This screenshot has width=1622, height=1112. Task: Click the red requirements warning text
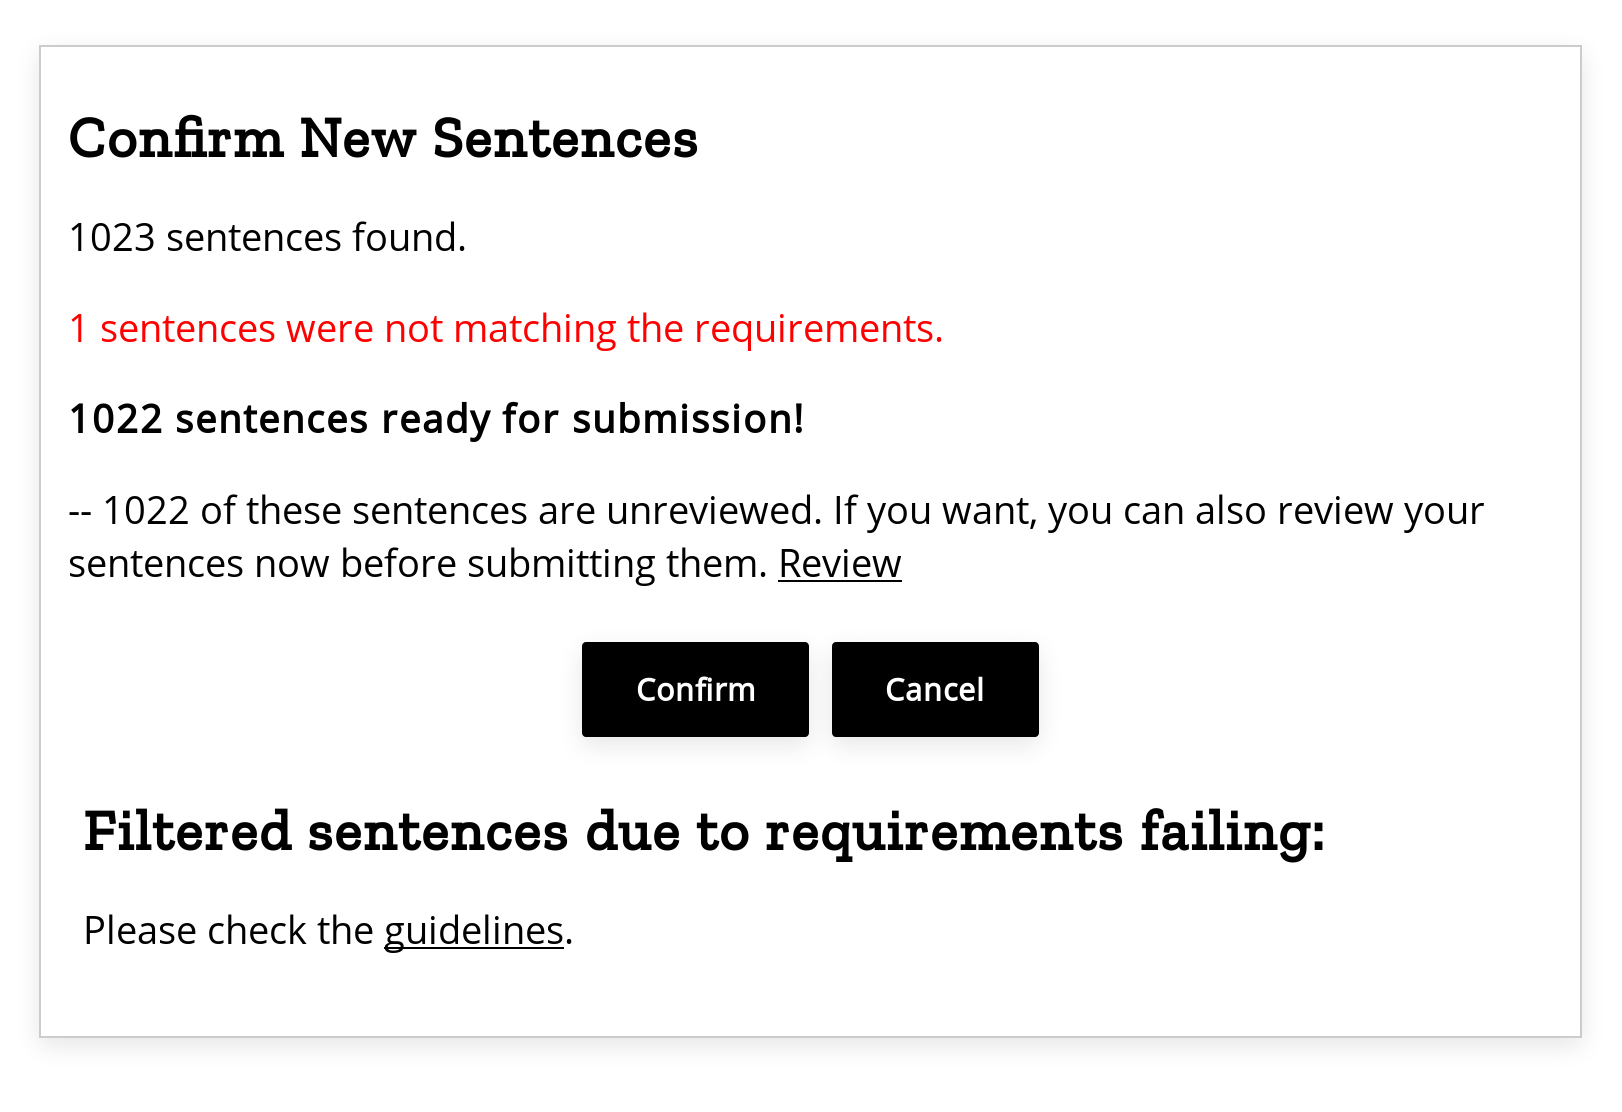(x=505, y=328)
